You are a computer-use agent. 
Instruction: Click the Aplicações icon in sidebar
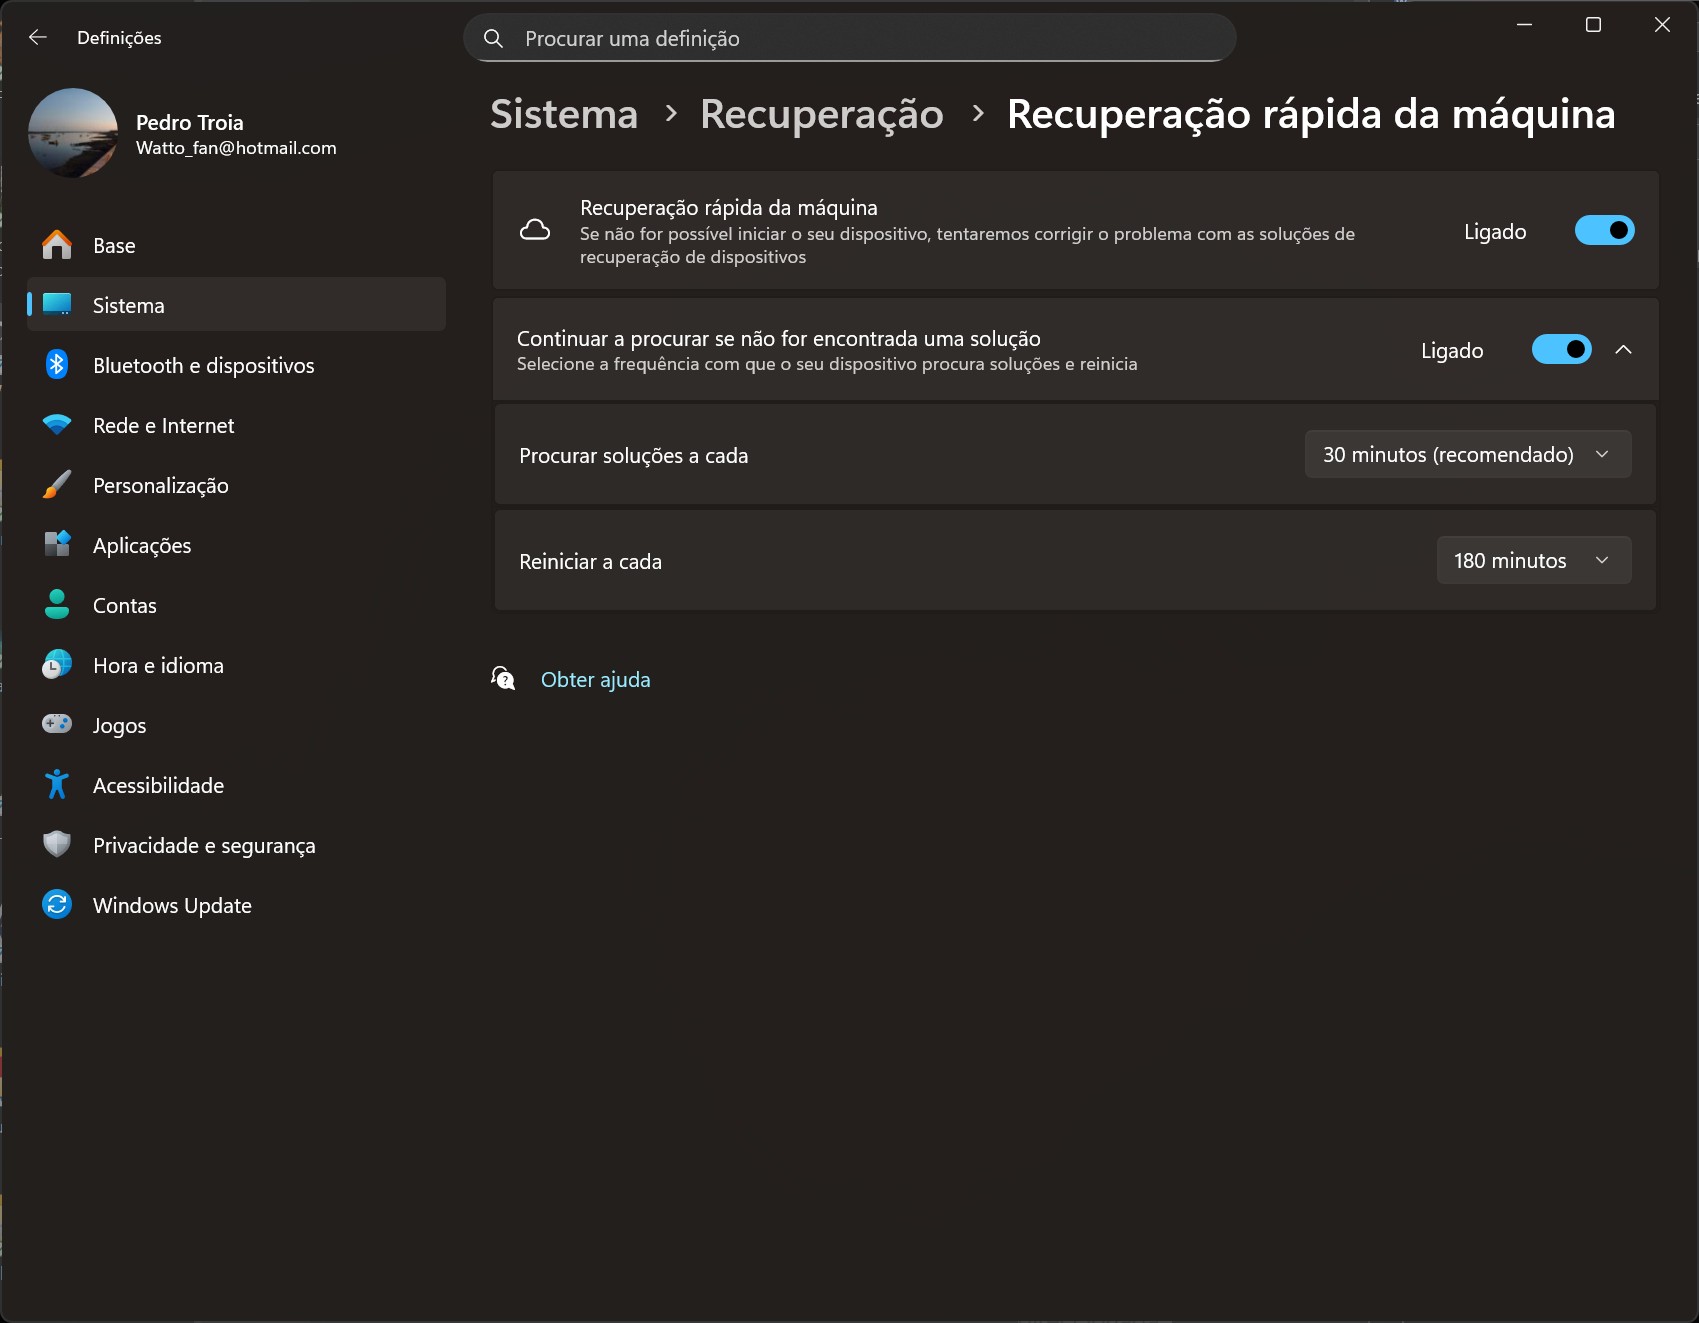pos(57,545)
